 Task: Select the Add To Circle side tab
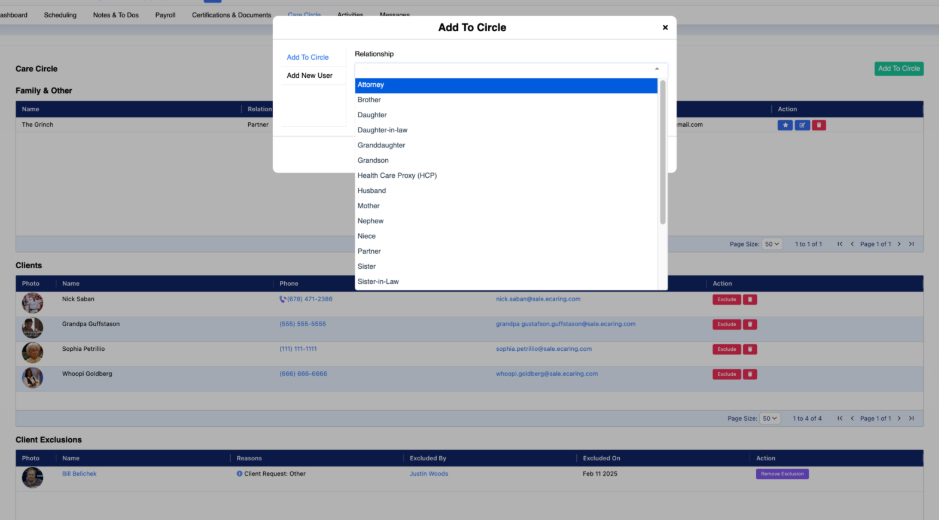click(308, 58)
